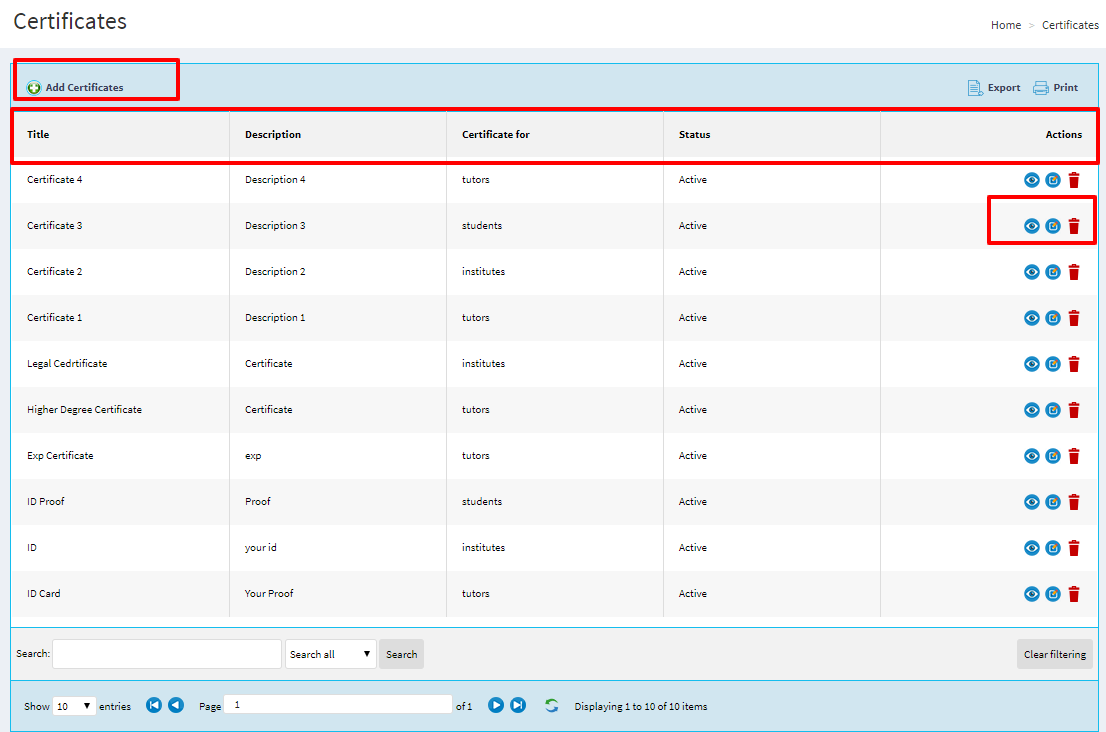Delete the ID Proof certificate
Viewport: 1106px width, 732px height.
pyautogui.click(x=1074, y=502)
